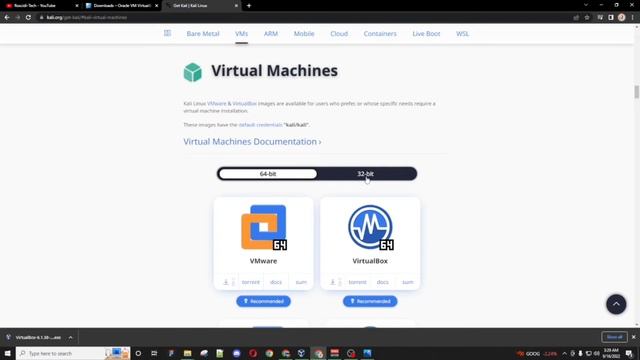Open the share page icon in address bar
640x360 pixels.
[x=576, y=18]
